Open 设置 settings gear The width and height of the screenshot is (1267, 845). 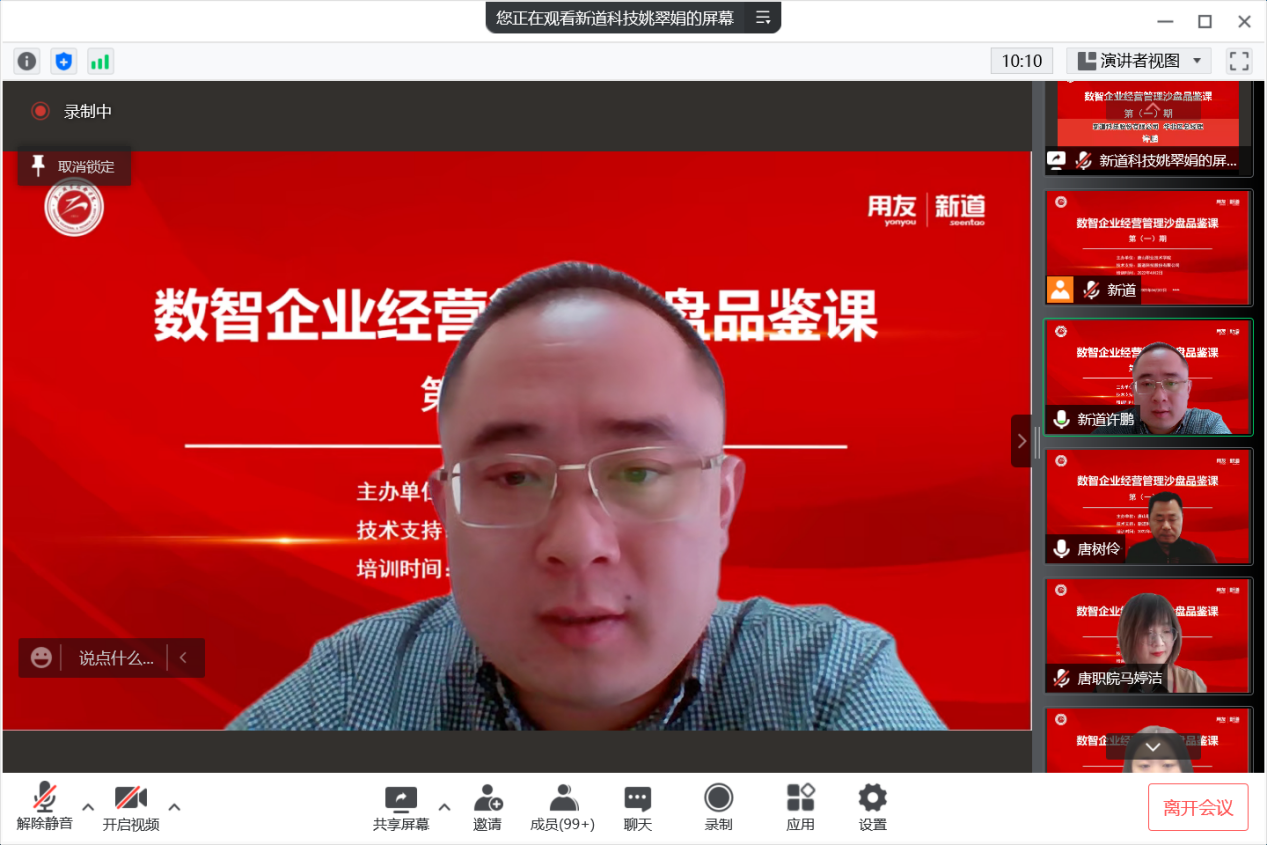point(873,808)
